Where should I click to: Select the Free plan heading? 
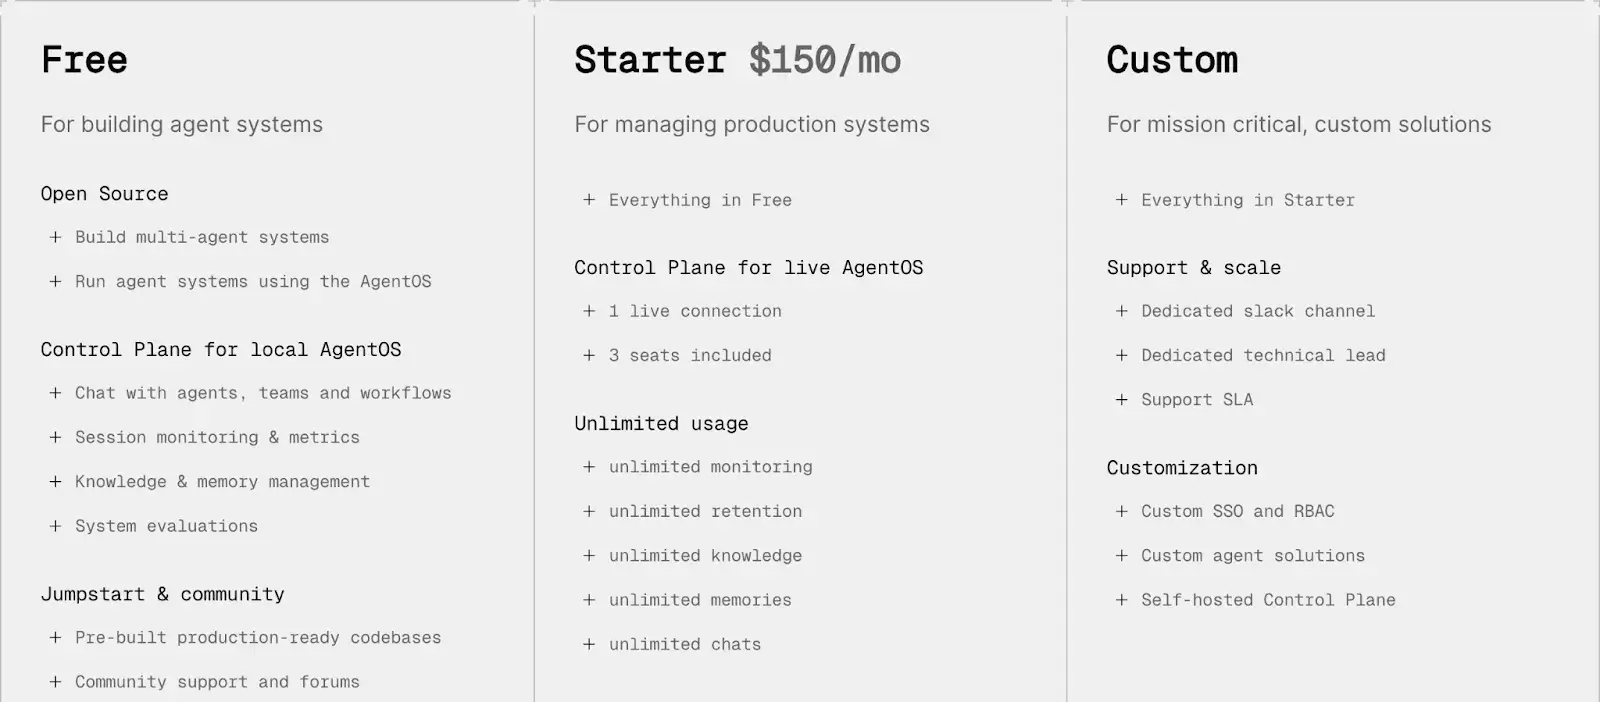84,60
